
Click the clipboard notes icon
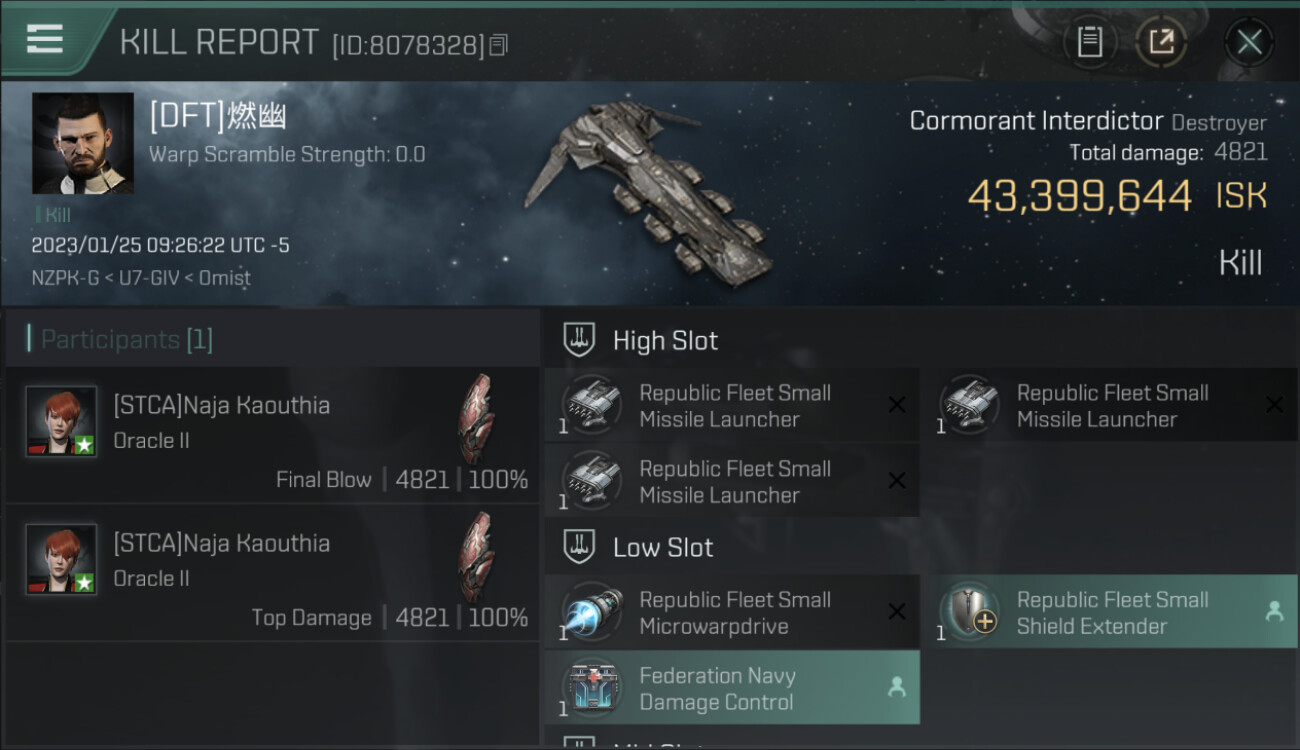(1089, 42)
